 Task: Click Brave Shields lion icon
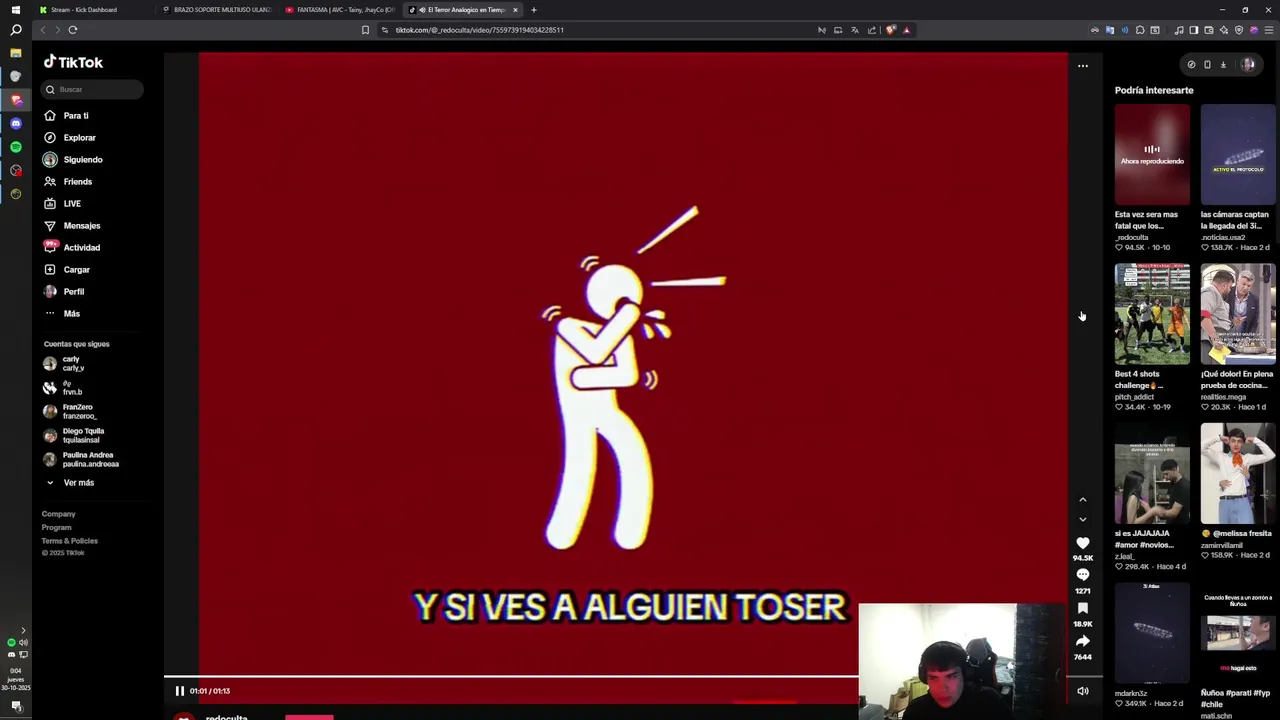coord(890,30)
